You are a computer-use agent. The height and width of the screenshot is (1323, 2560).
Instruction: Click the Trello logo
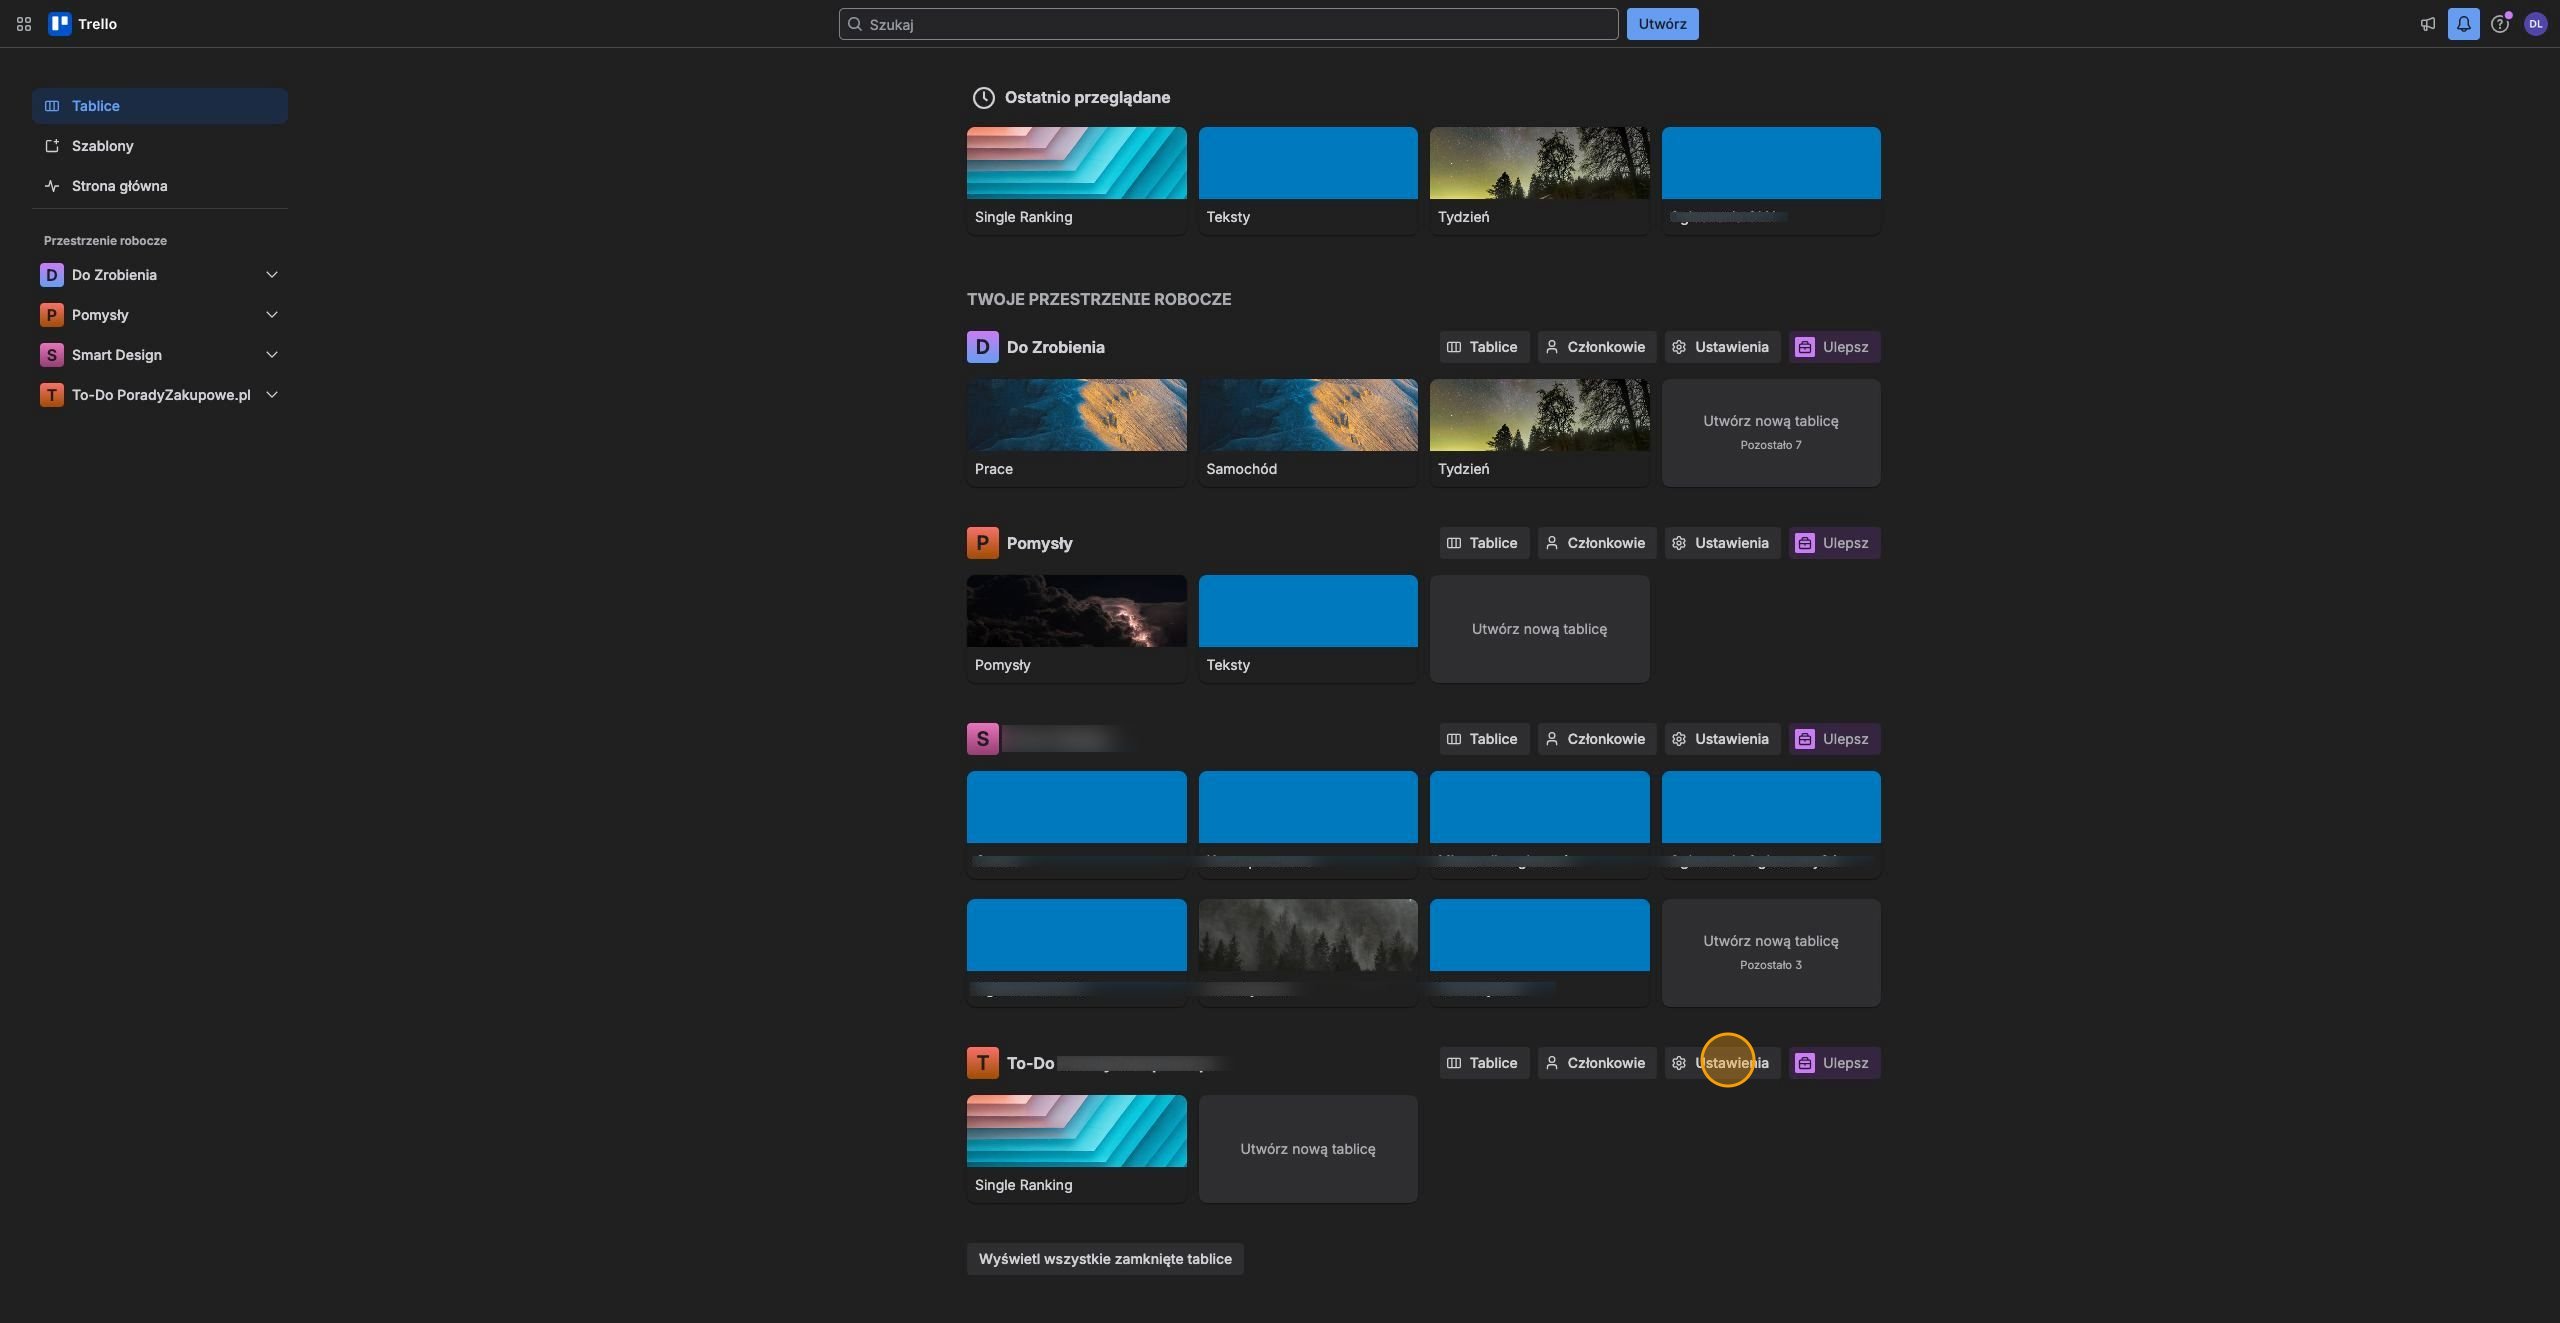(x=83, y=24)
